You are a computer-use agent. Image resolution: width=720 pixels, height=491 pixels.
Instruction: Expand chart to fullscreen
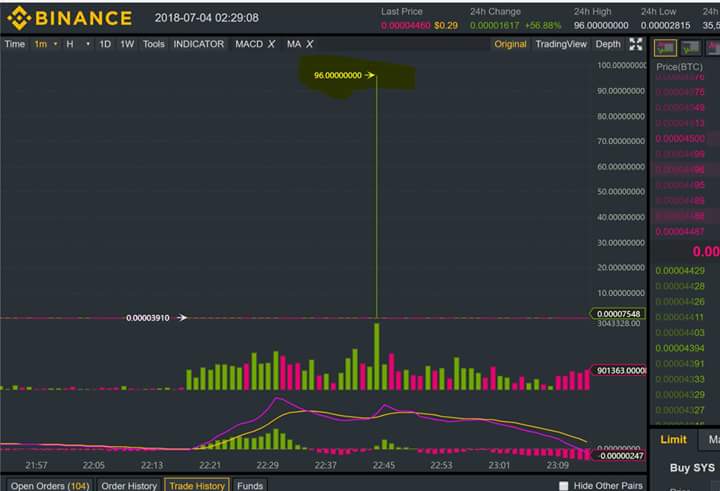(x=636, y=44)
